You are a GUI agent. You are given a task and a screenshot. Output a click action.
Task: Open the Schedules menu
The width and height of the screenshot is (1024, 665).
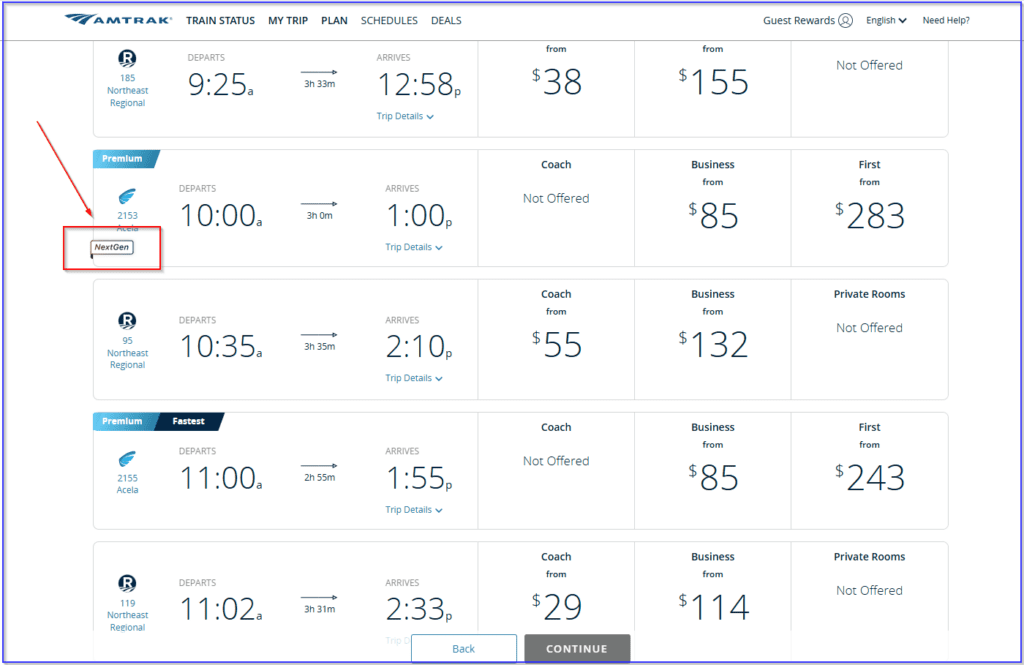[389, 20]
